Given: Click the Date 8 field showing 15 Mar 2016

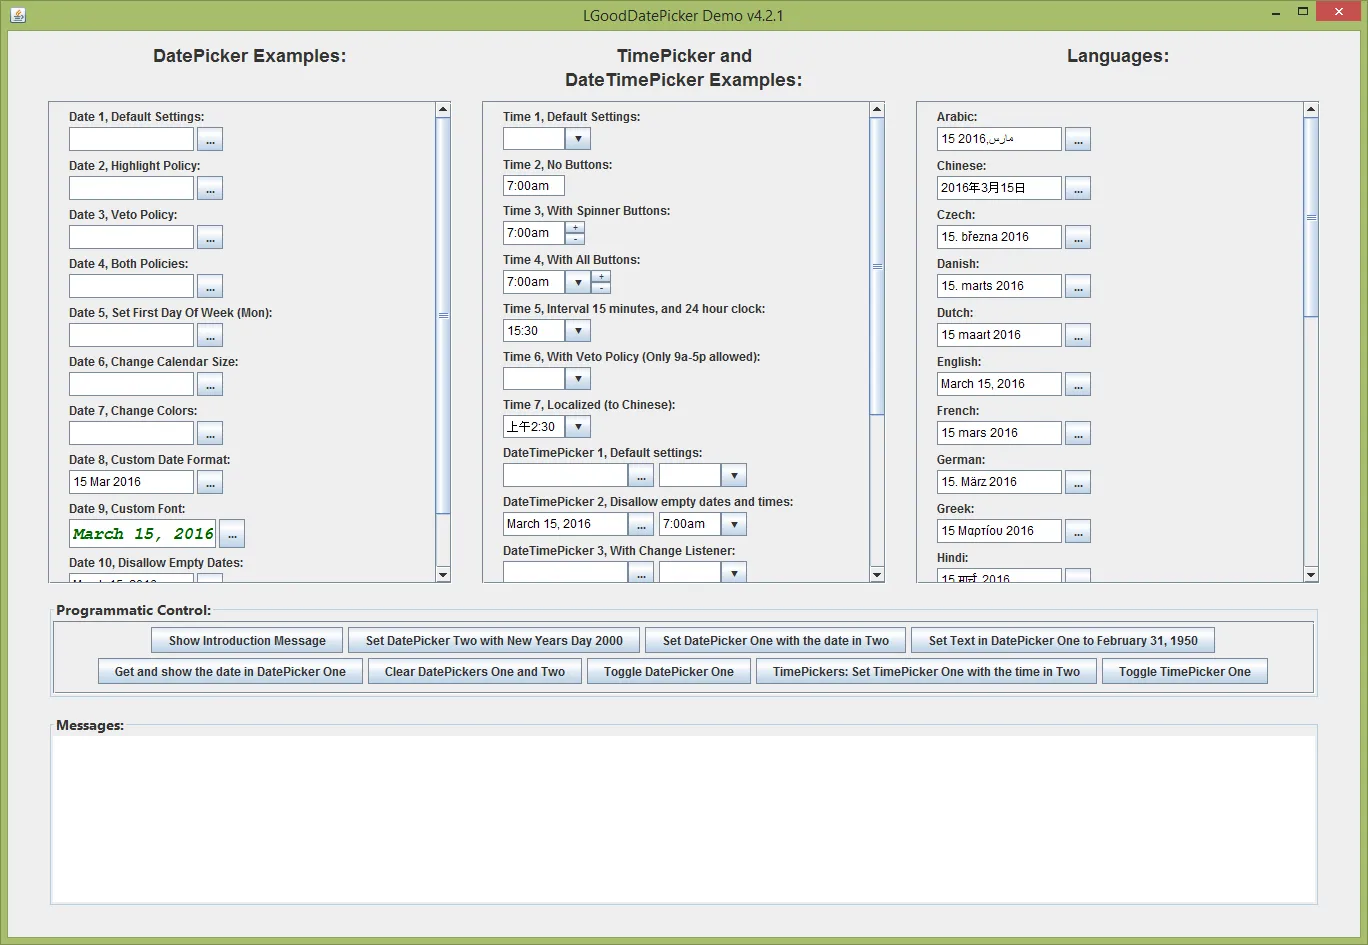Looking at the screenshot, I should (x=131, y=482).
